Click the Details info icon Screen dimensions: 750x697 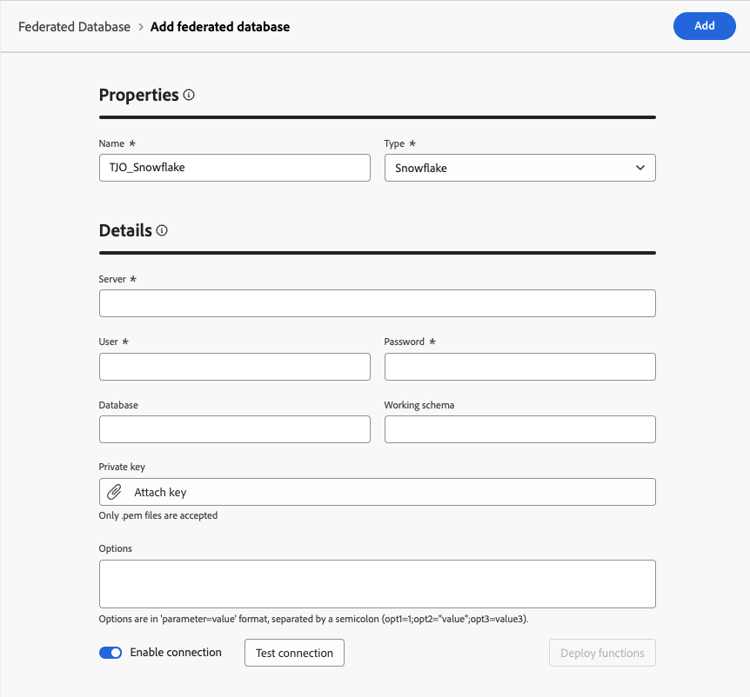point(162,231)
